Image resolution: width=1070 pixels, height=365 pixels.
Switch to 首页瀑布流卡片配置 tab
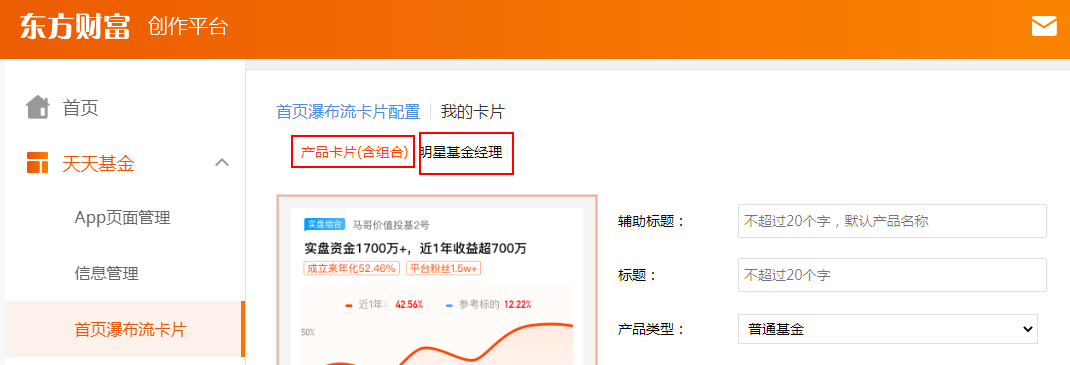click(348, 112)
